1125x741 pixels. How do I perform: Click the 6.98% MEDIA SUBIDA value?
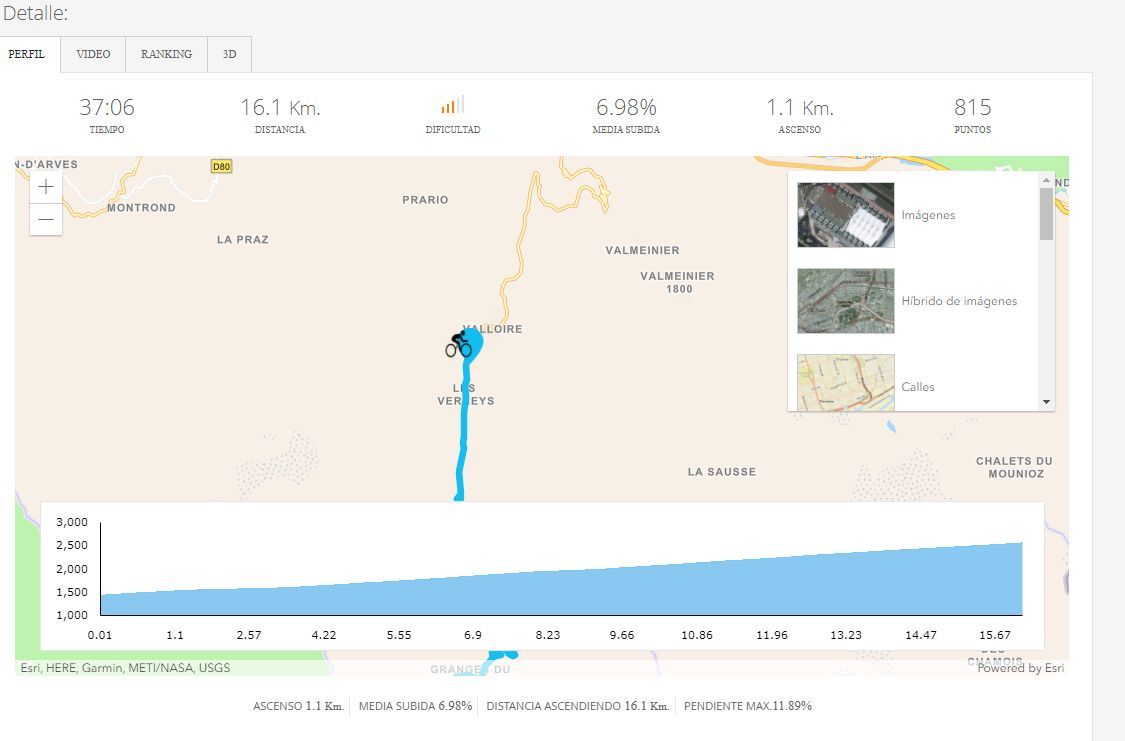point(626,108)
